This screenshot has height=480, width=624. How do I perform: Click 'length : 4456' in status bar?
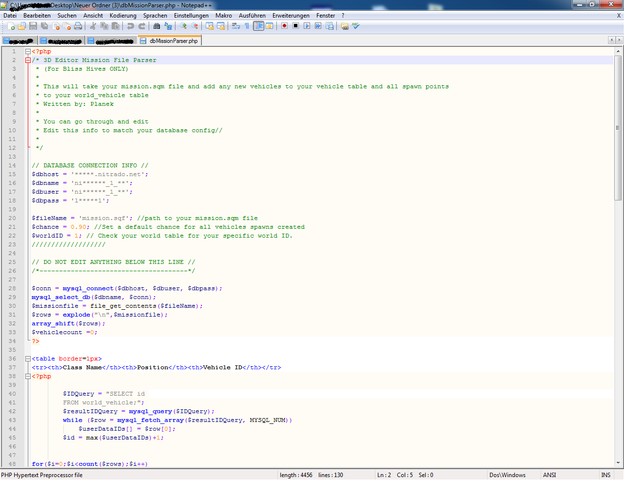296,475
